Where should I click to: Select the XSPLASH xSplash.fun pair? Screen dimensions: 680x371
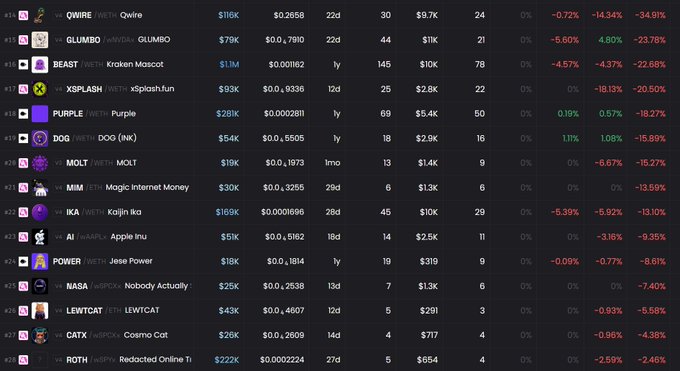click(120, 89)
